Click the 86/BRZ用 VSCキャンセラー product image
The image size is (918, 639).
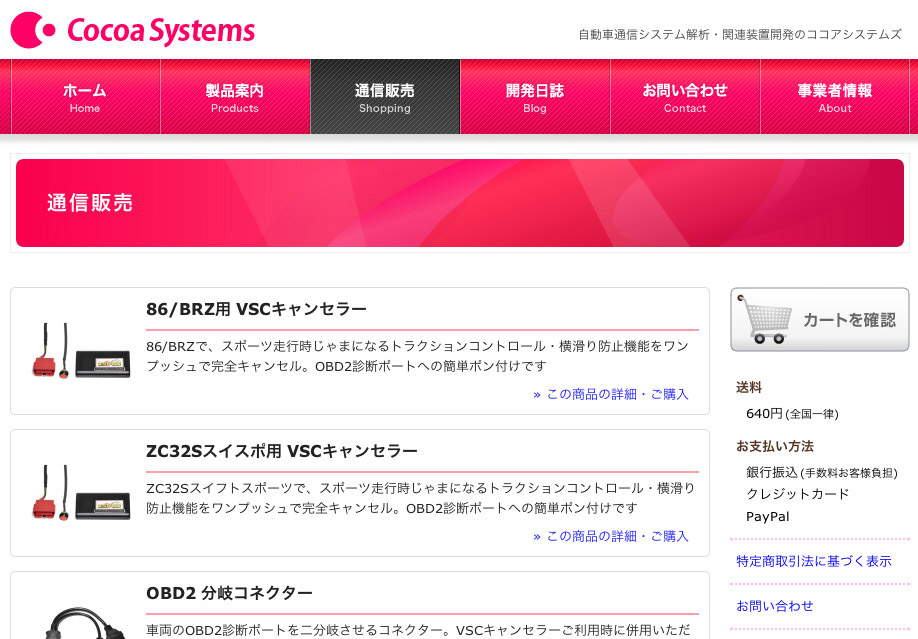(81, 351)
